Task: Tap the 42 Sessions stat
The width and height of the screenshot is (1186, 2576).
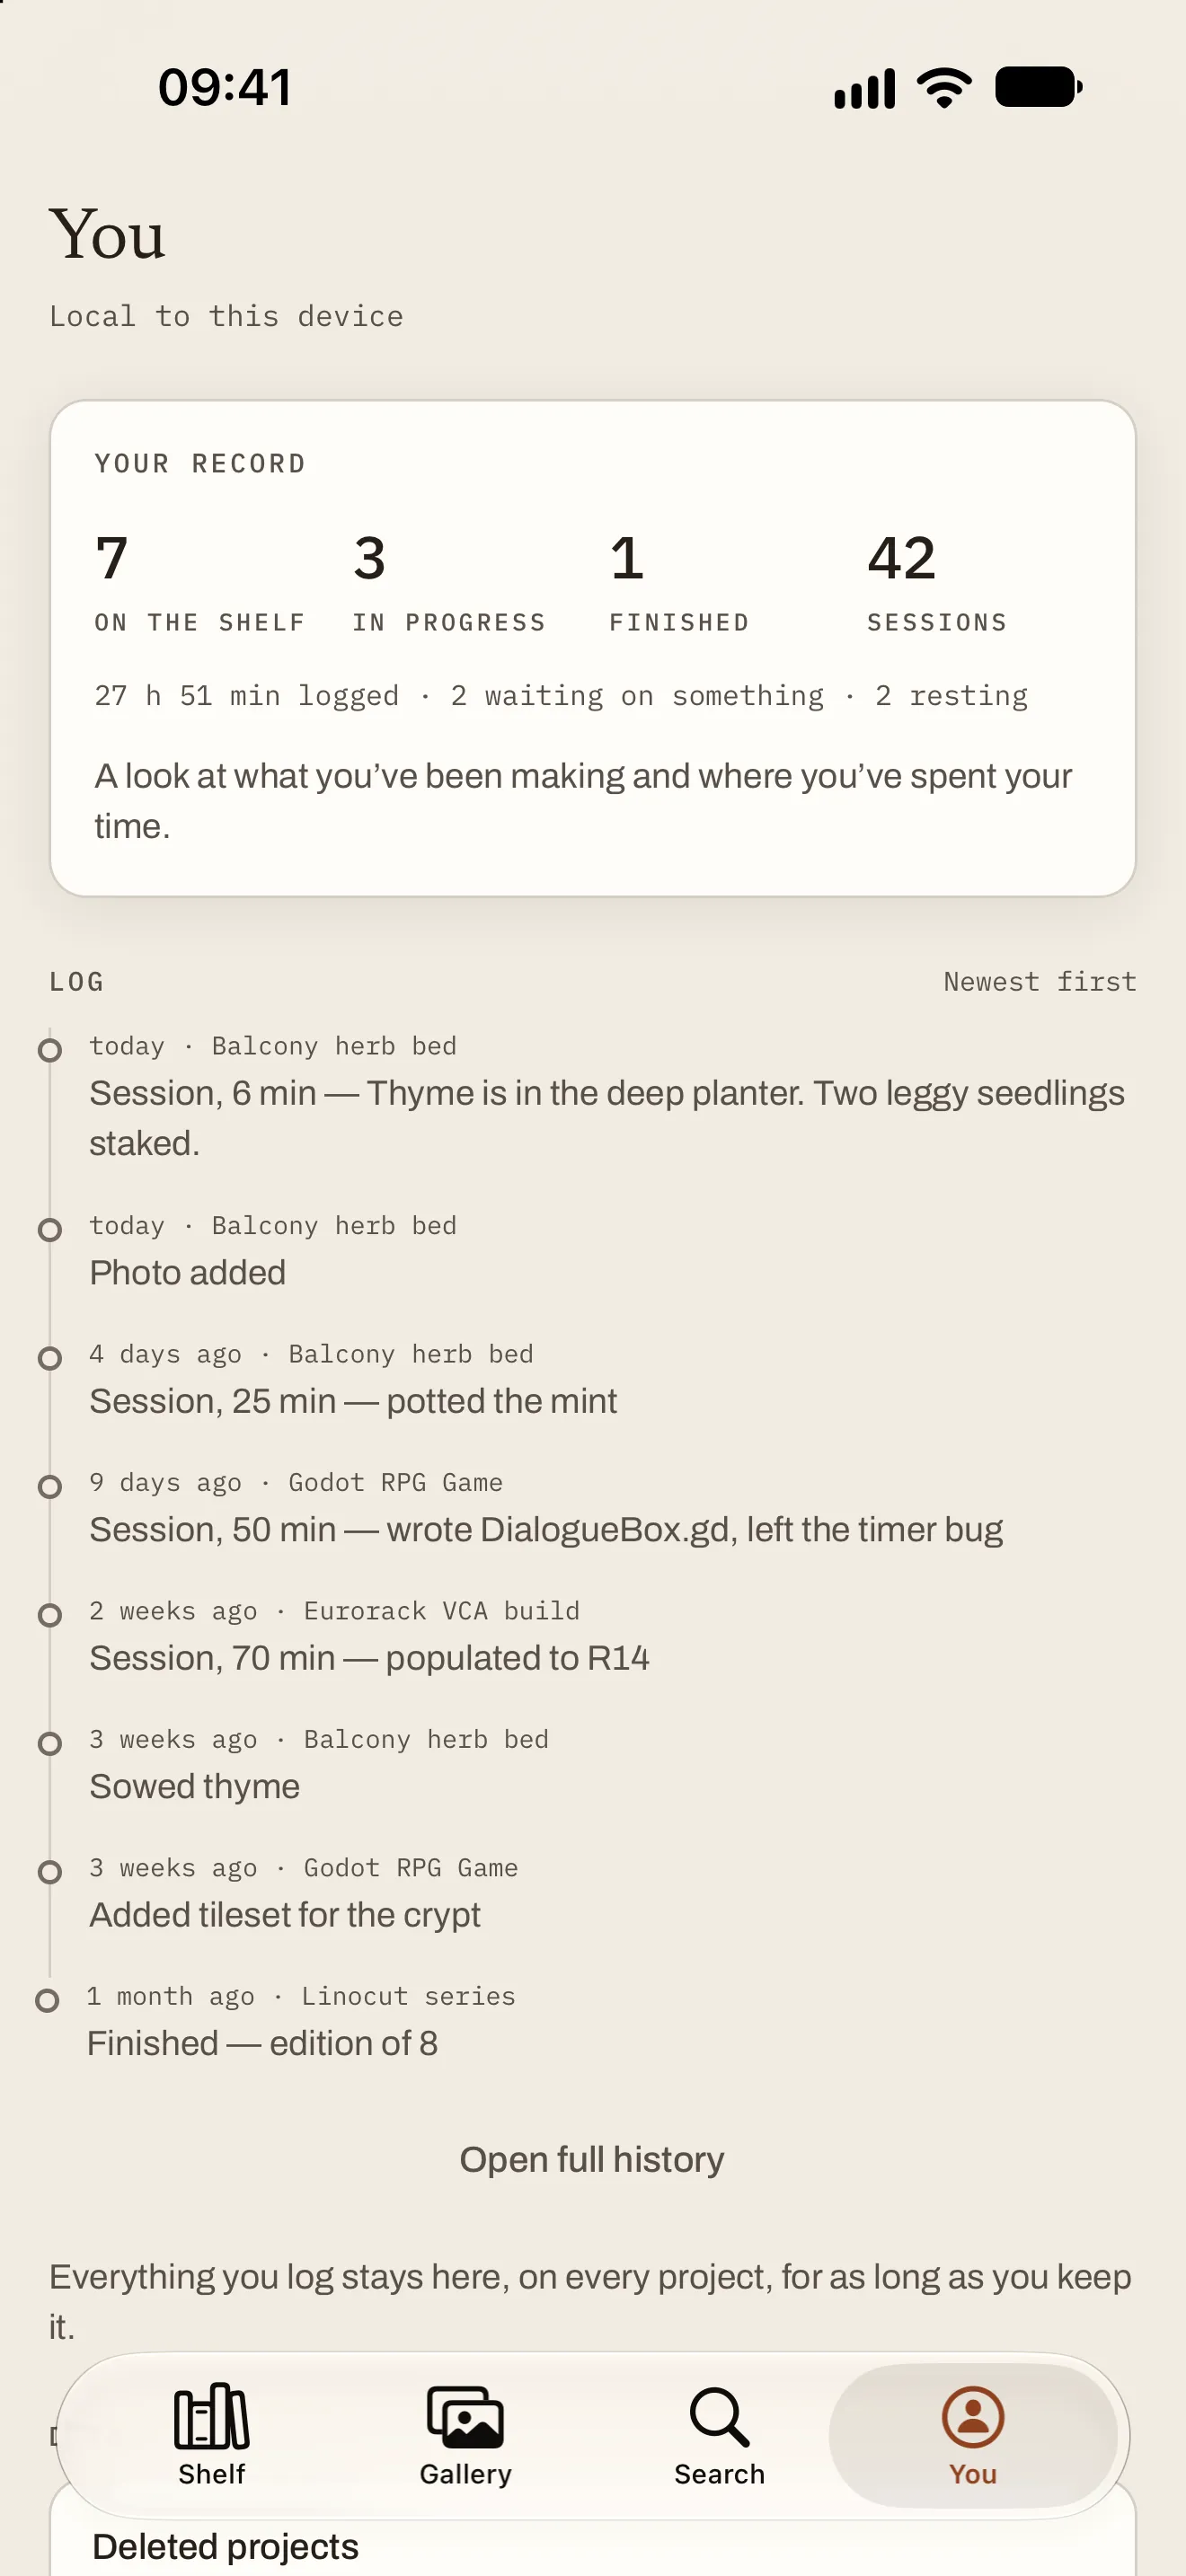Action: click(937, 582)
